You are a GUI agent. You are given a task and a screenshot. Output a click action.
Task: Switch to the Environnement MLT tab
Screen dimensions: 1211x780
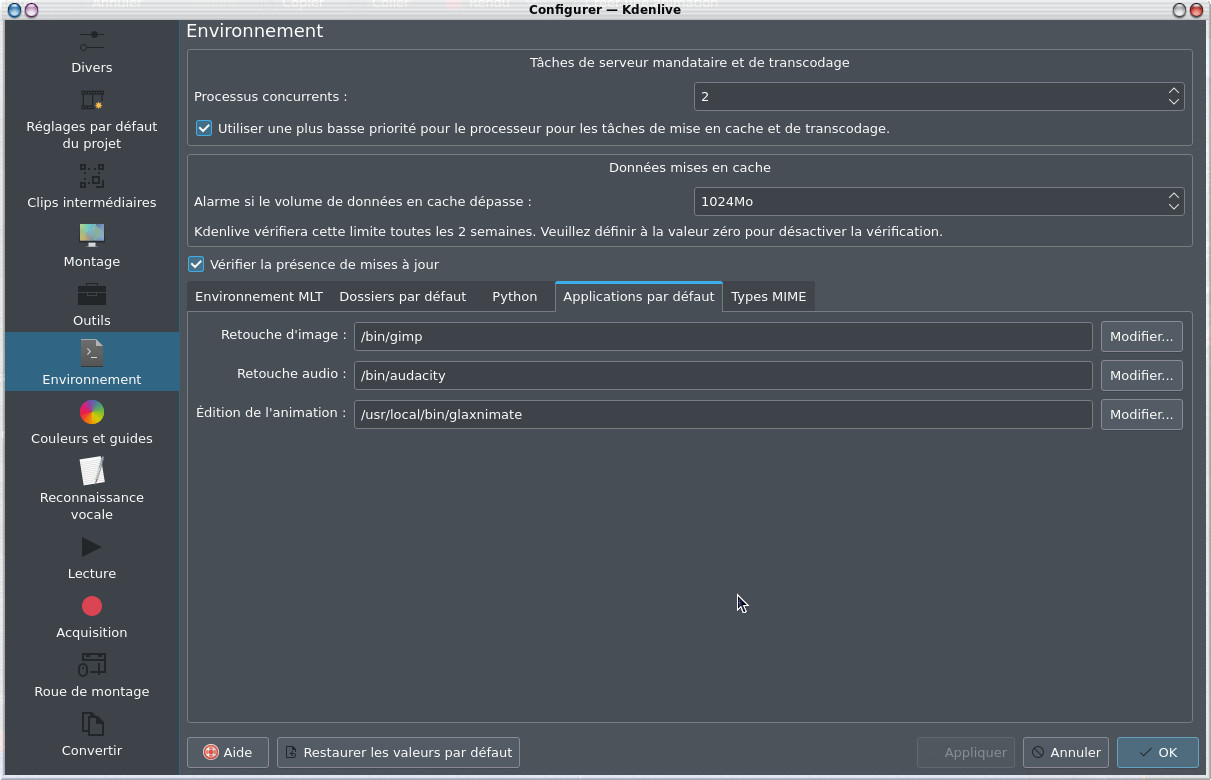point(259,296)
